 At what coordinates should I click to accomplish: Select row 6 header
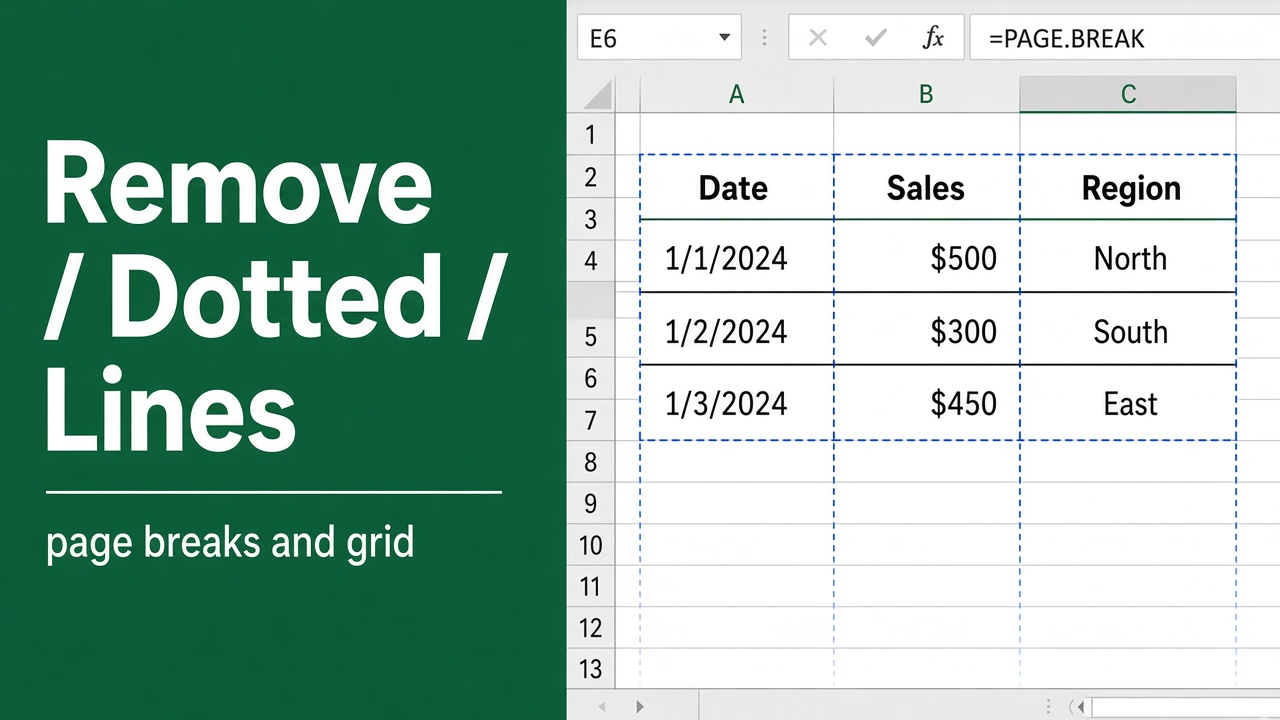pyautogui.click(x=591, y=378)
